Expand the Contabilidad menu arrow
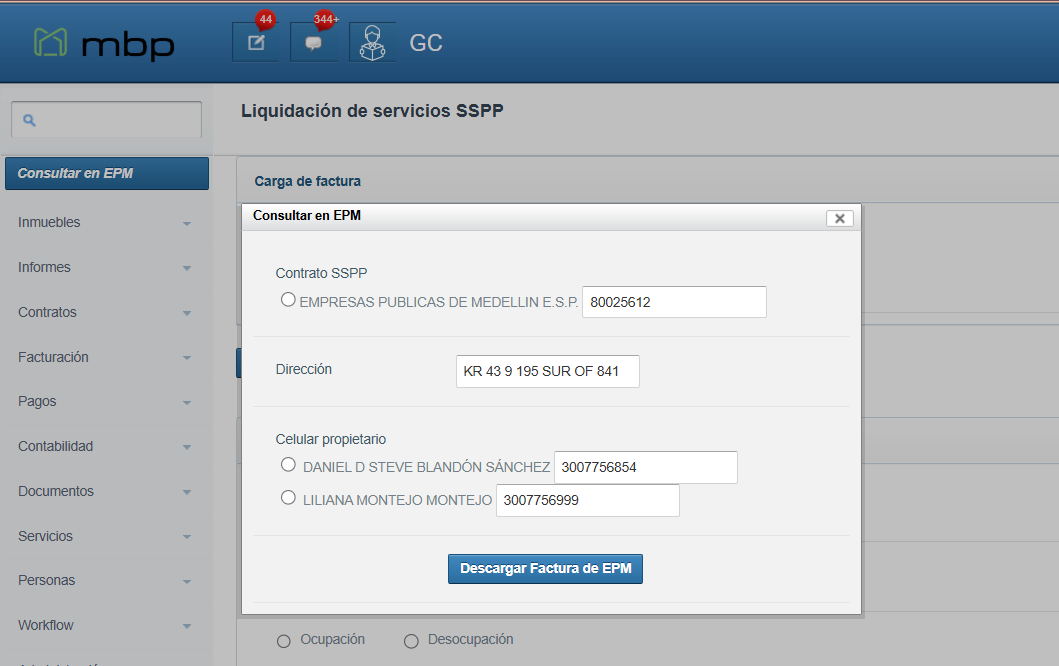 click(x=187, y=447)
